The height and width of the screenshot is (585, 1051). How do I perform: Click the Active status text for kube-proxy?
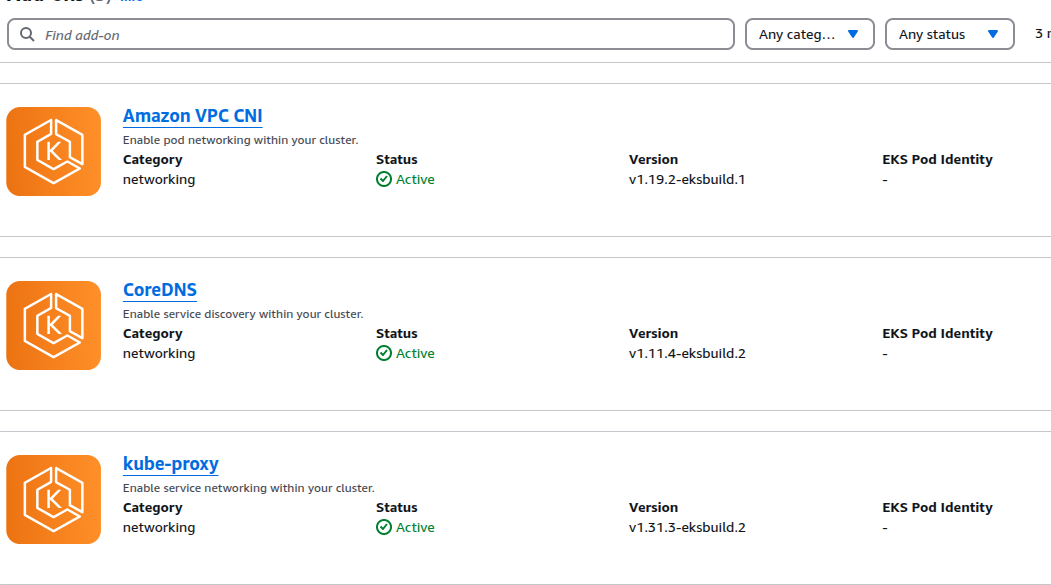pos(415,528)
